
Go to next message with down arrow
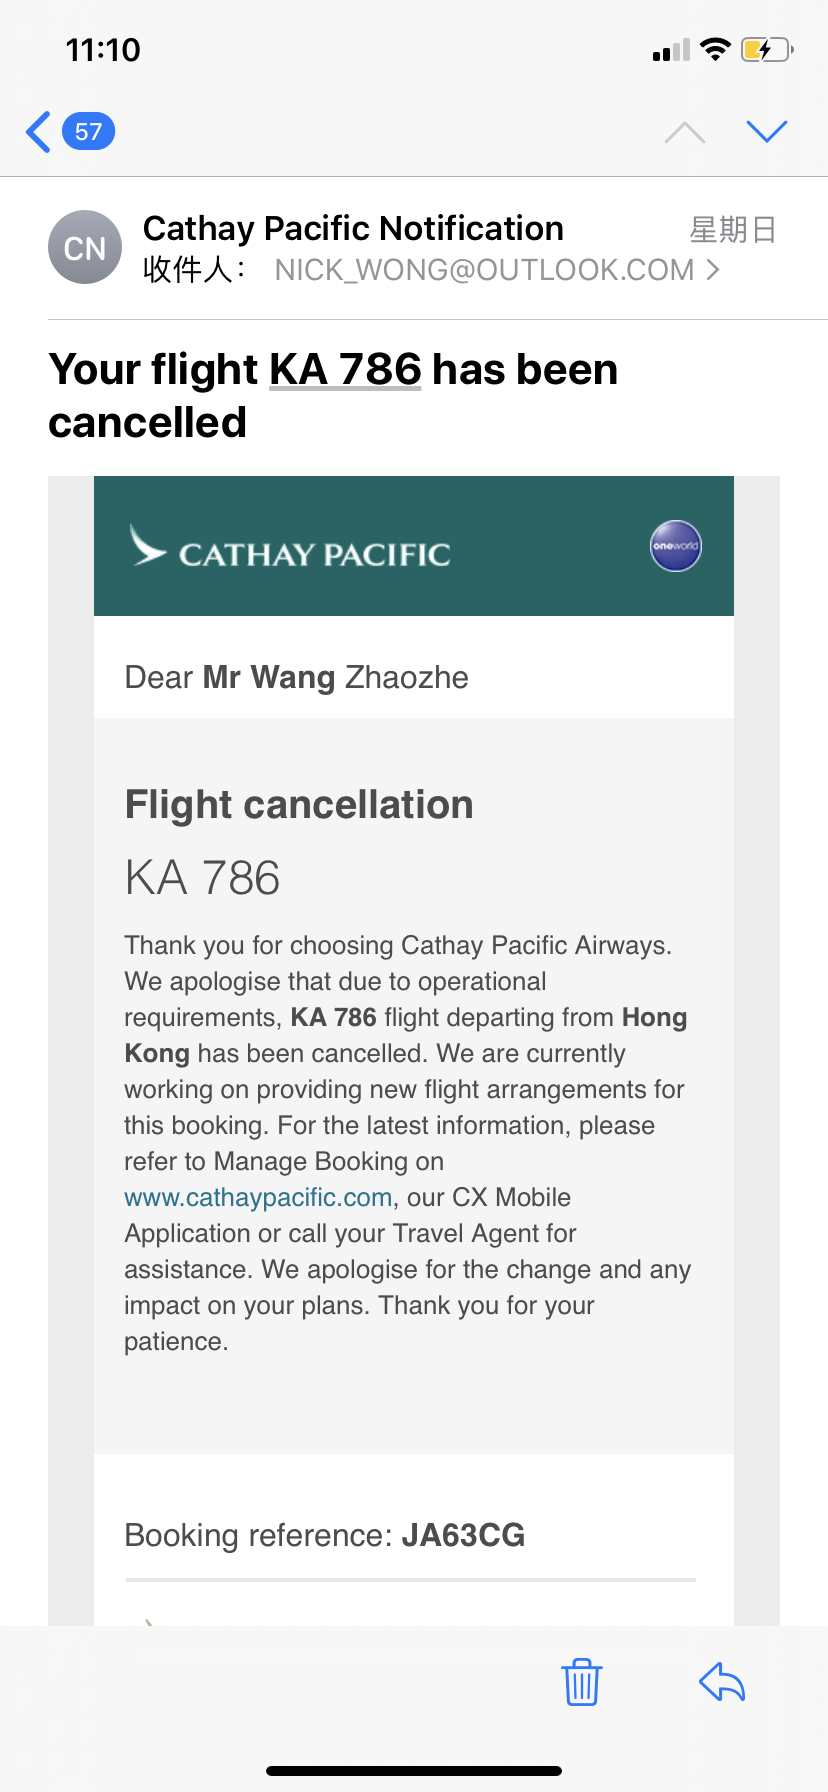[x=767, y=131]
